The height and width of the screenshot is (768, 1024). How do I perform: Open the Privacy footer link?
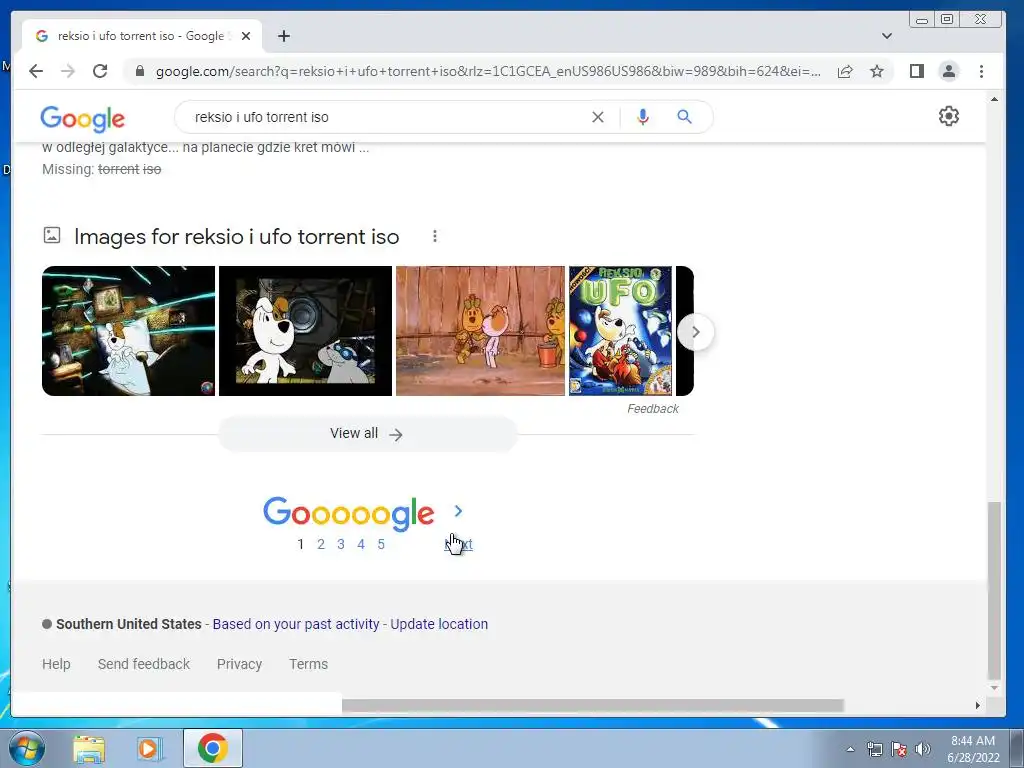[x=239, y=664]
